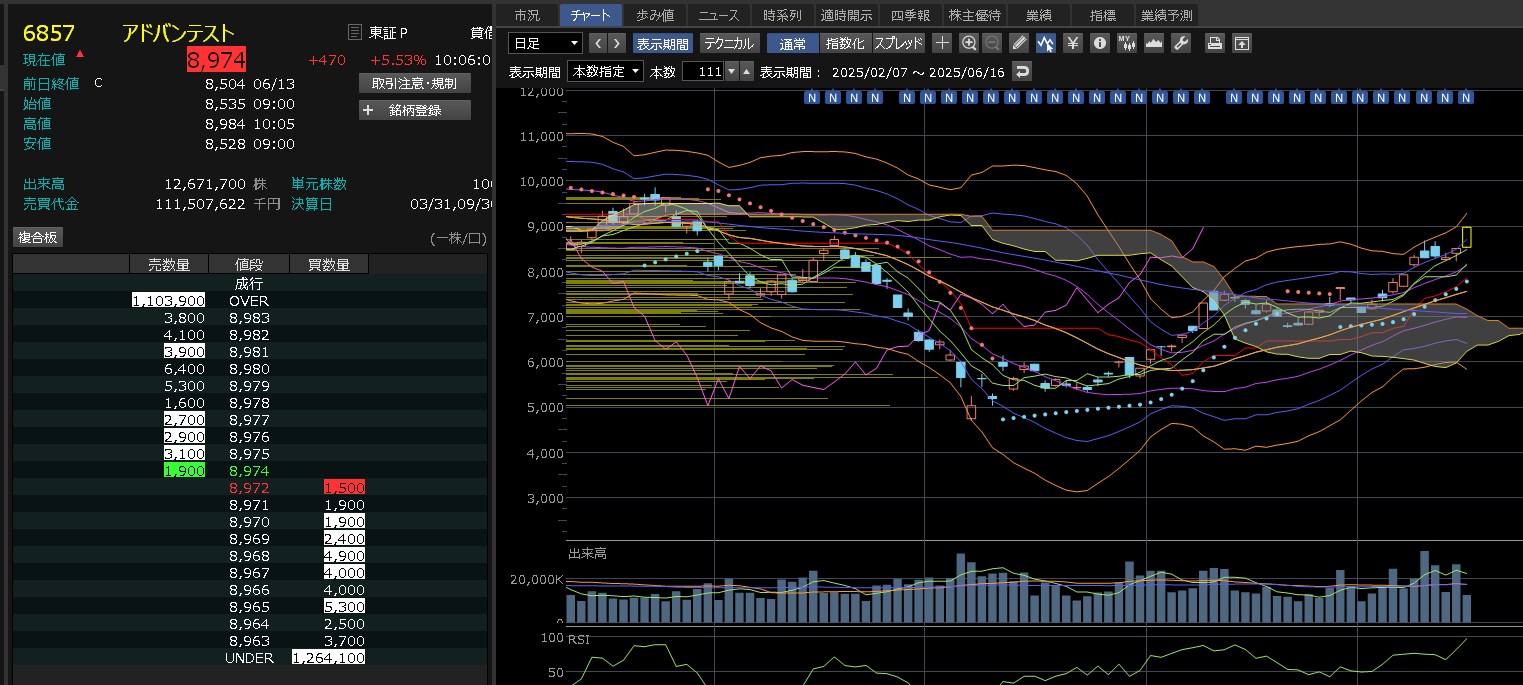Screen dimensions: 1523x685
Task: Click the 買数量 column header
Action: [329, 264]
